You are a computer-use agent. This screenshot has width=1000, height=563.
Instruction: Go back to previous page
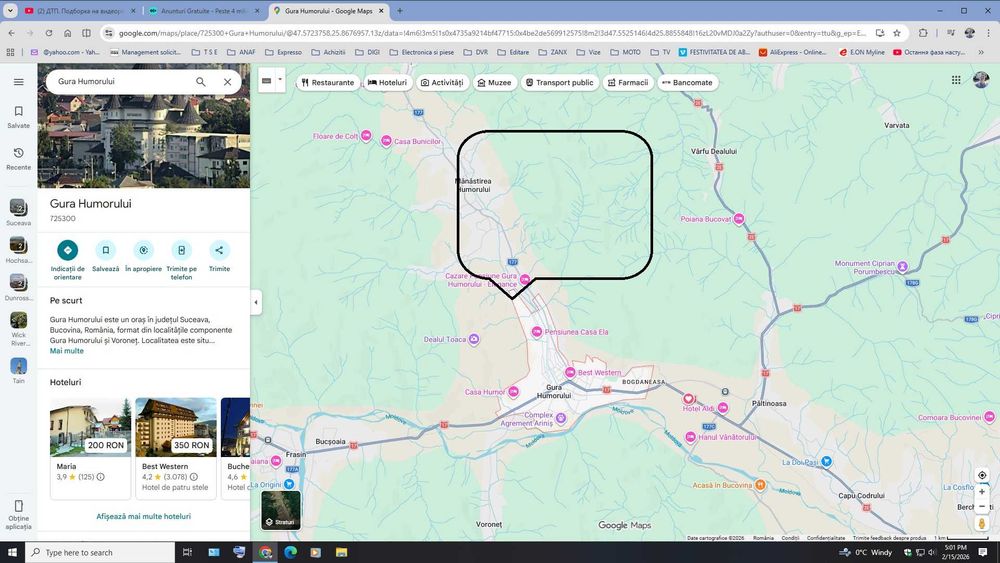pyautogui.click(x=11, y=33)
